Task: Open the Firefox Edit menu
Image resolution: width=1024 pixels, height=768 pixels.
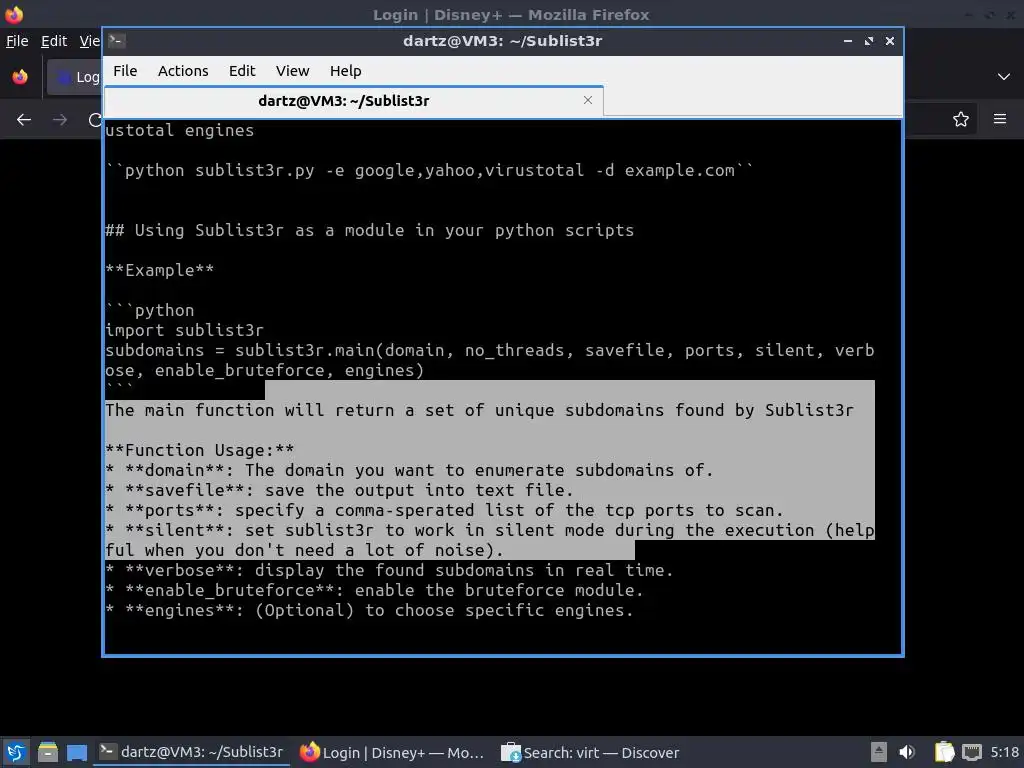Action: [54, 41]
